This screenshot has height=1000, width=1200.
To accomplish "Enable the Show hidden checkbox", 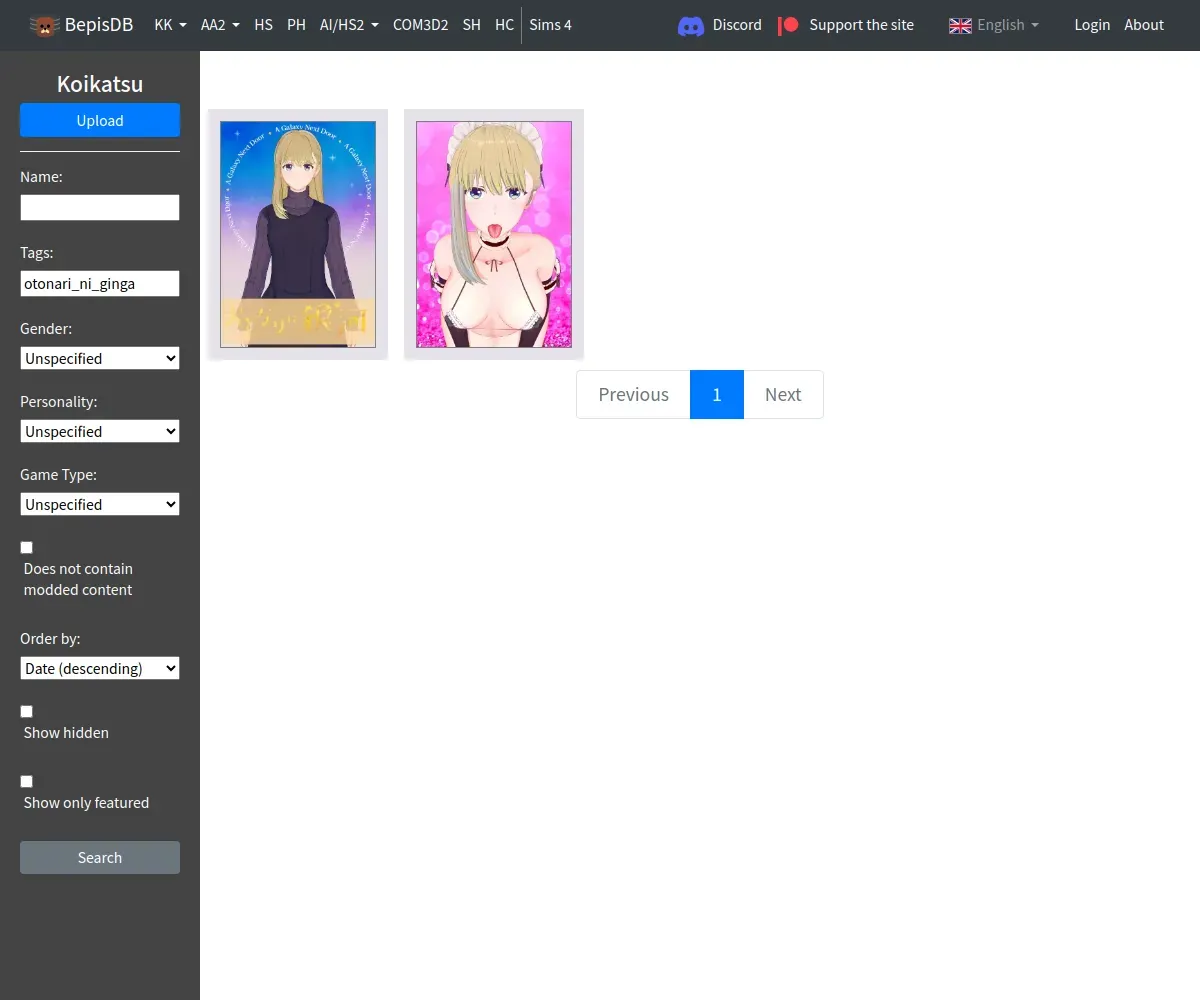I will coord(27,711).
